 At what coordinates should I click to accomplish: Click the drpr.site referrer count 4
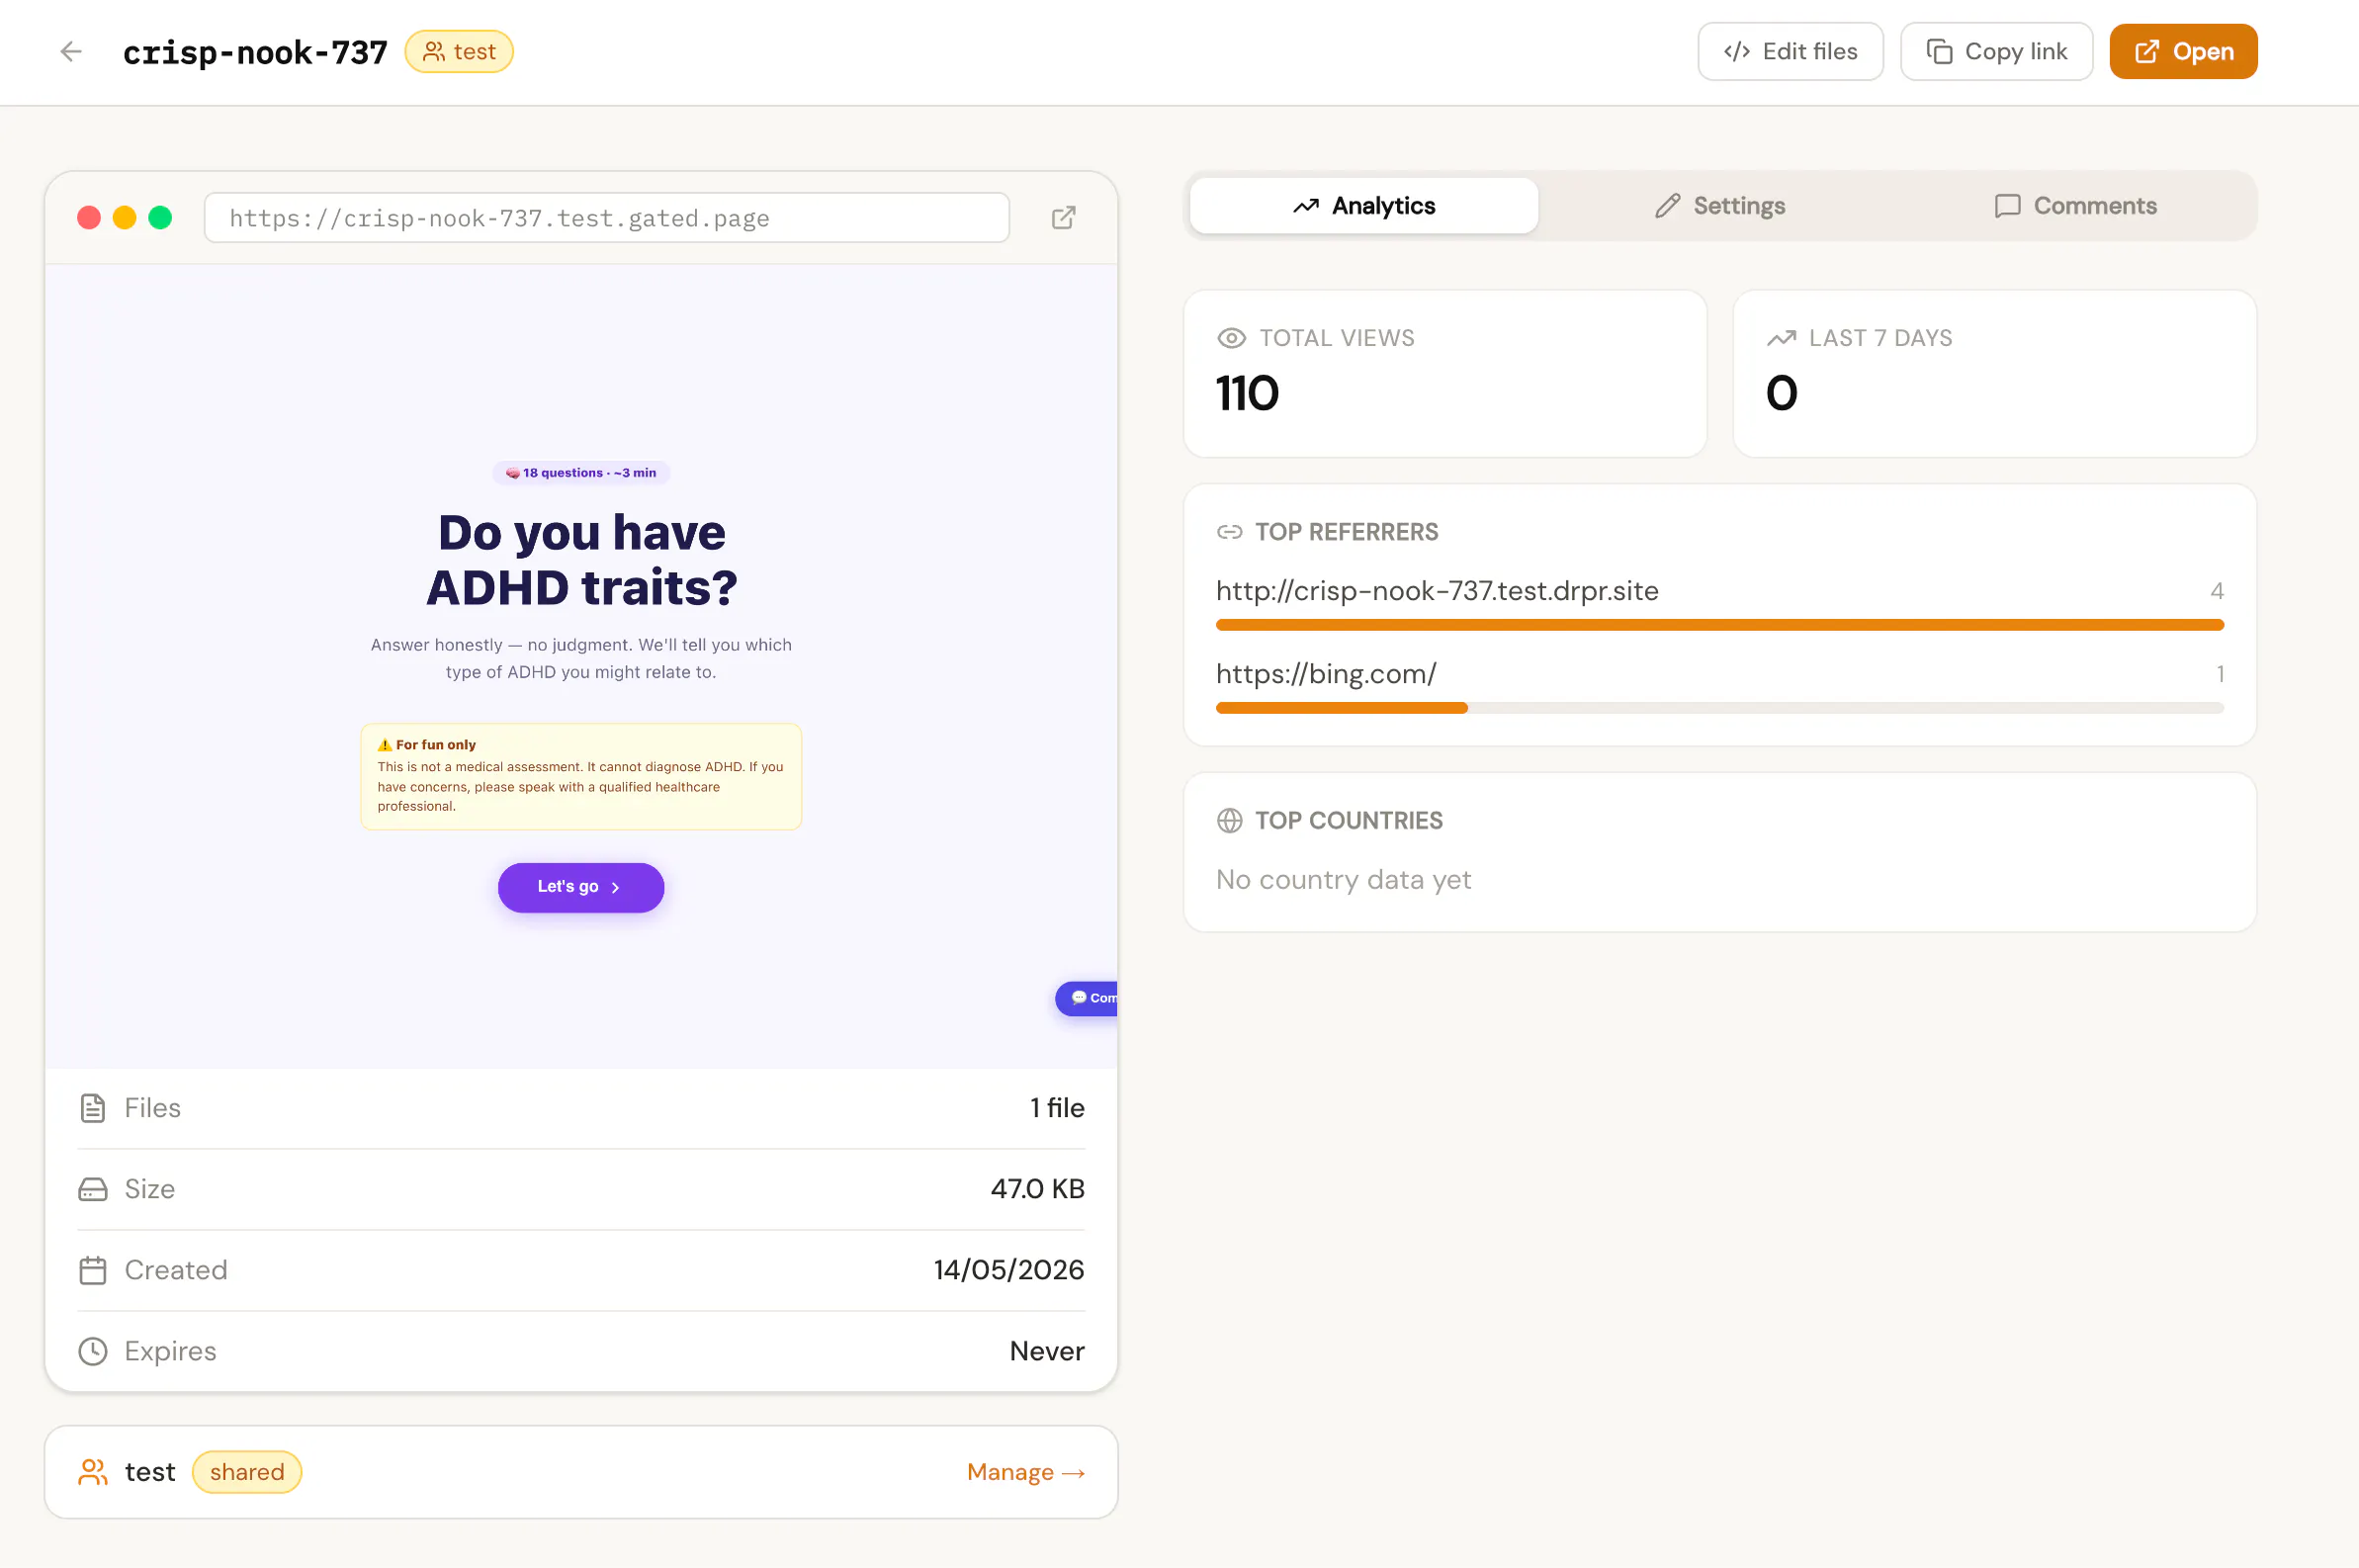(x=2217, y=591)
